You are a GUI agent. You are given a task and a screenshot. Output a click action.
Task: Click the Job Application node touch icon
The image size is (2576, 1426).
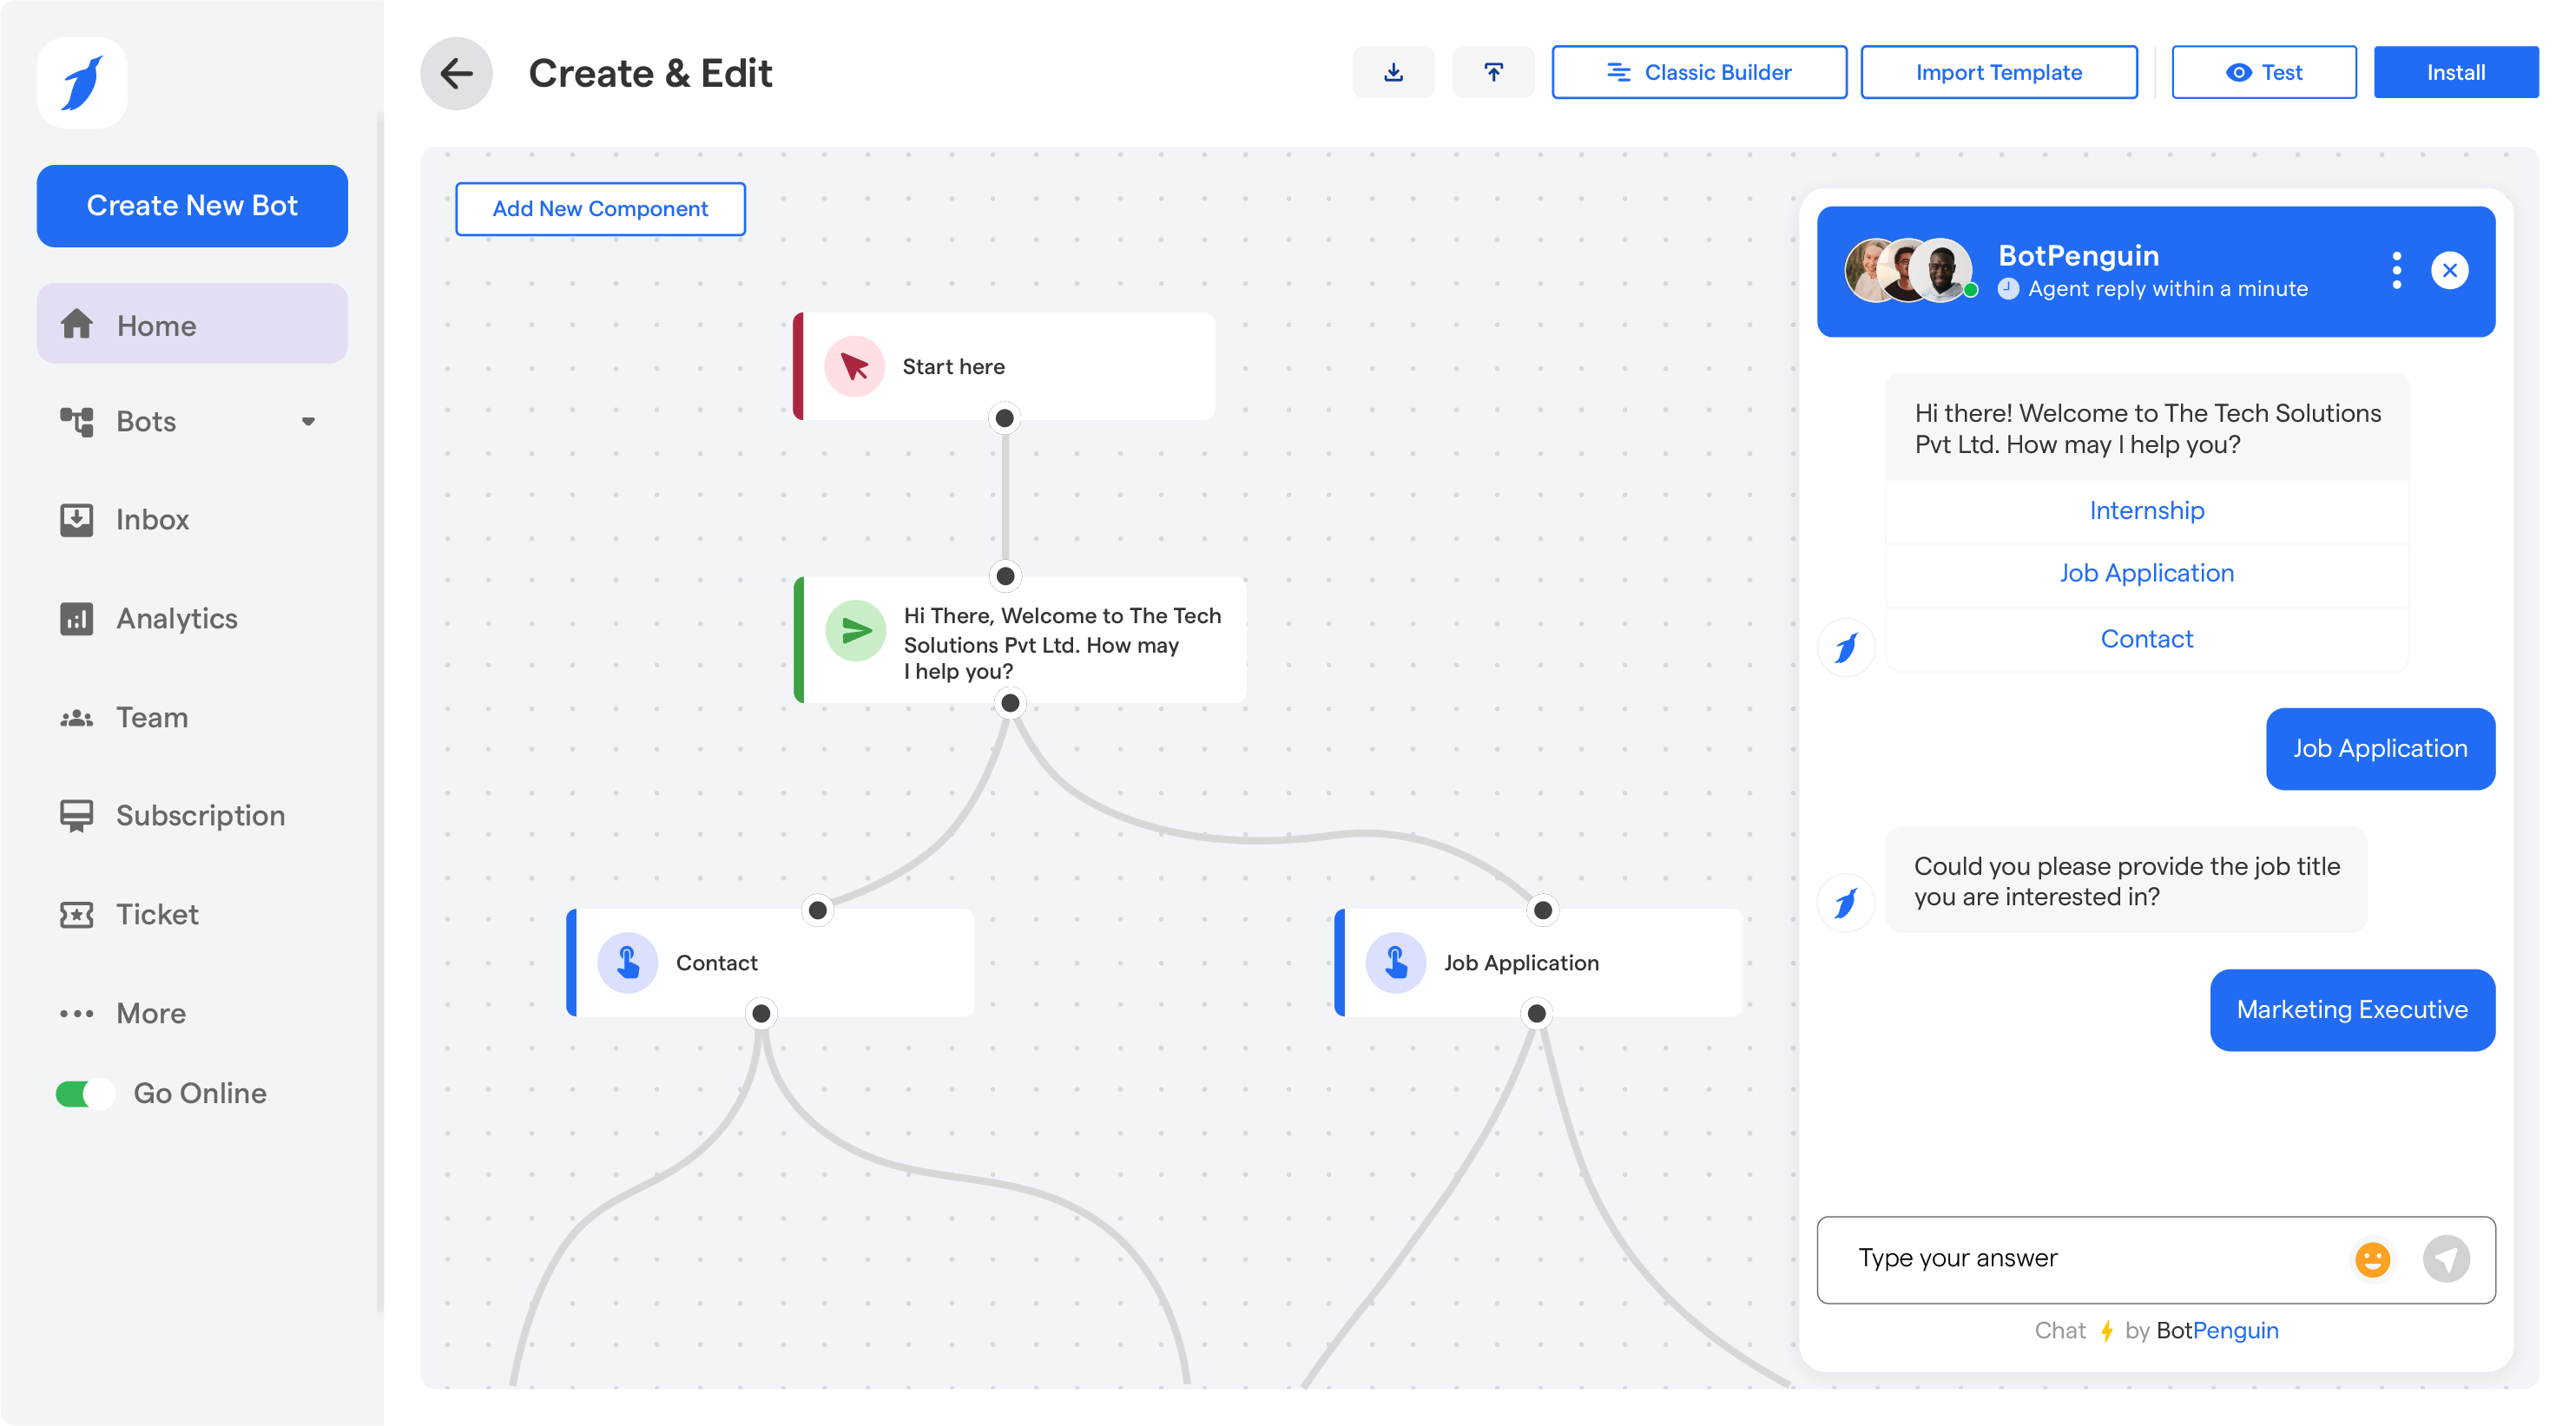click(1396, 961)
